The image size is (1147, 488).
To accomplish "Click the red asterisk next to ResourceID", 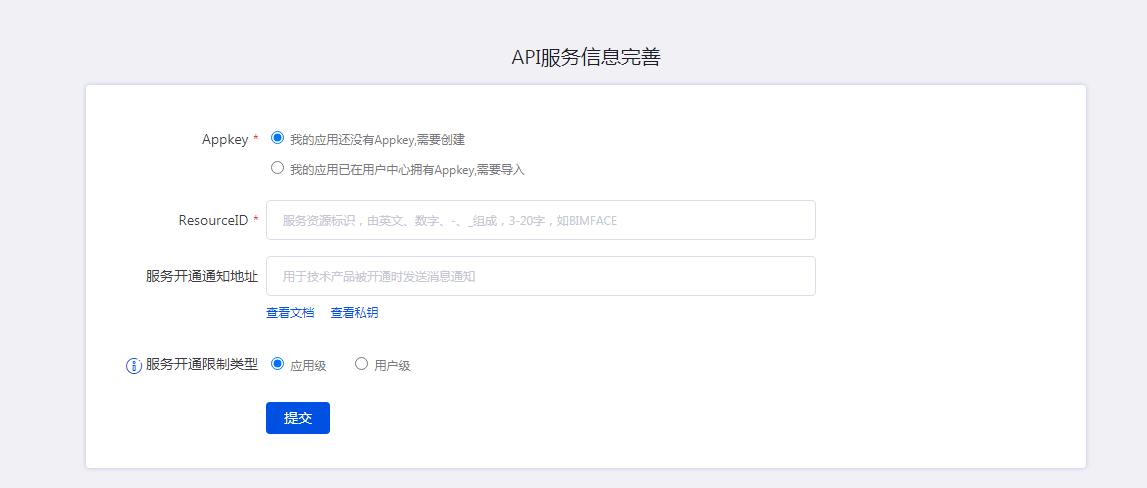I will (x=256, y=220).
